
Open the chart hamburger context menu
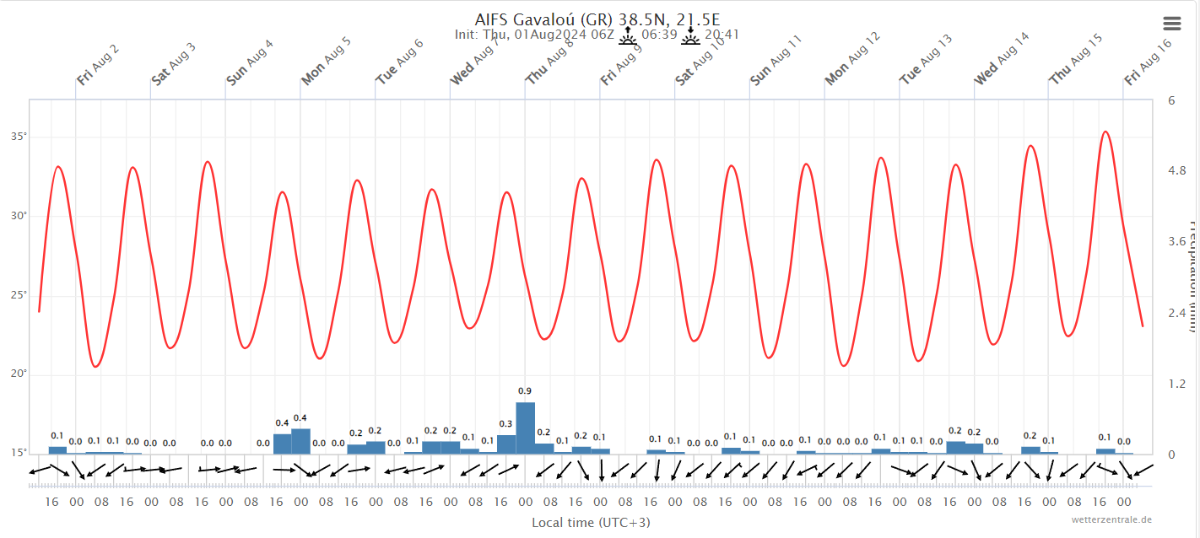click(x=1171, y=24)
